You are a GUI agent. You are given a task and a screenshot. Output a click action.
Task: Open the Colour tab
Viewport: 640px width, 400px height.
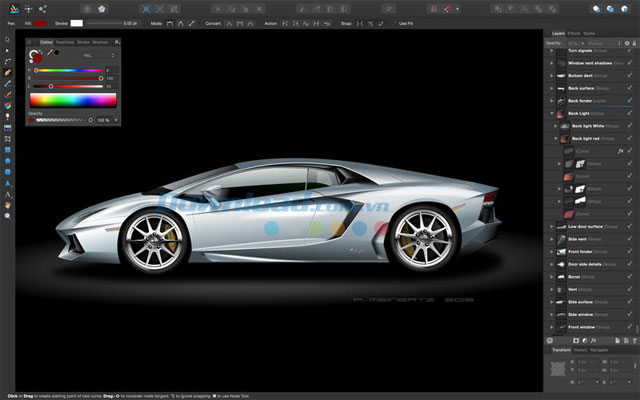(46, 42)
